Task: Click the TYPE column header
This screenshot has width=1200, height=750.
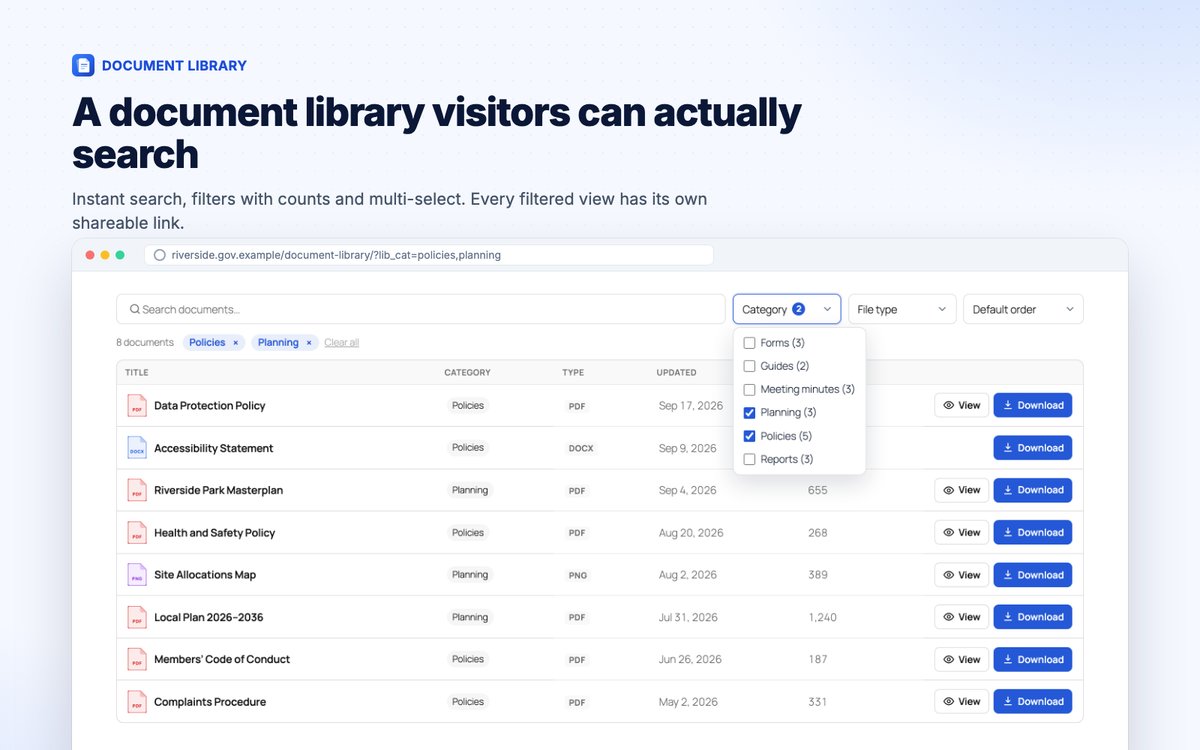Action: [x=573, y=373]
